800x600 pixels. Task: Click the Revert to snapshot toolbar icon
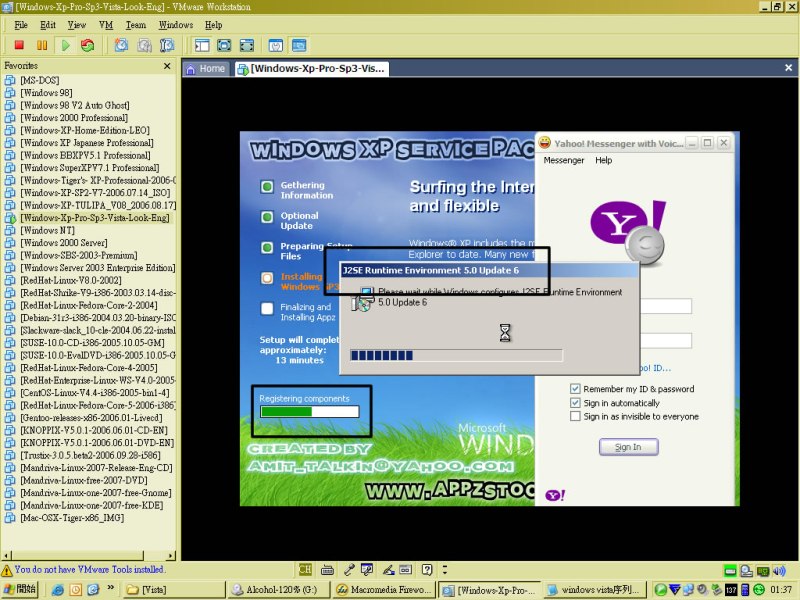click(144, 45)
